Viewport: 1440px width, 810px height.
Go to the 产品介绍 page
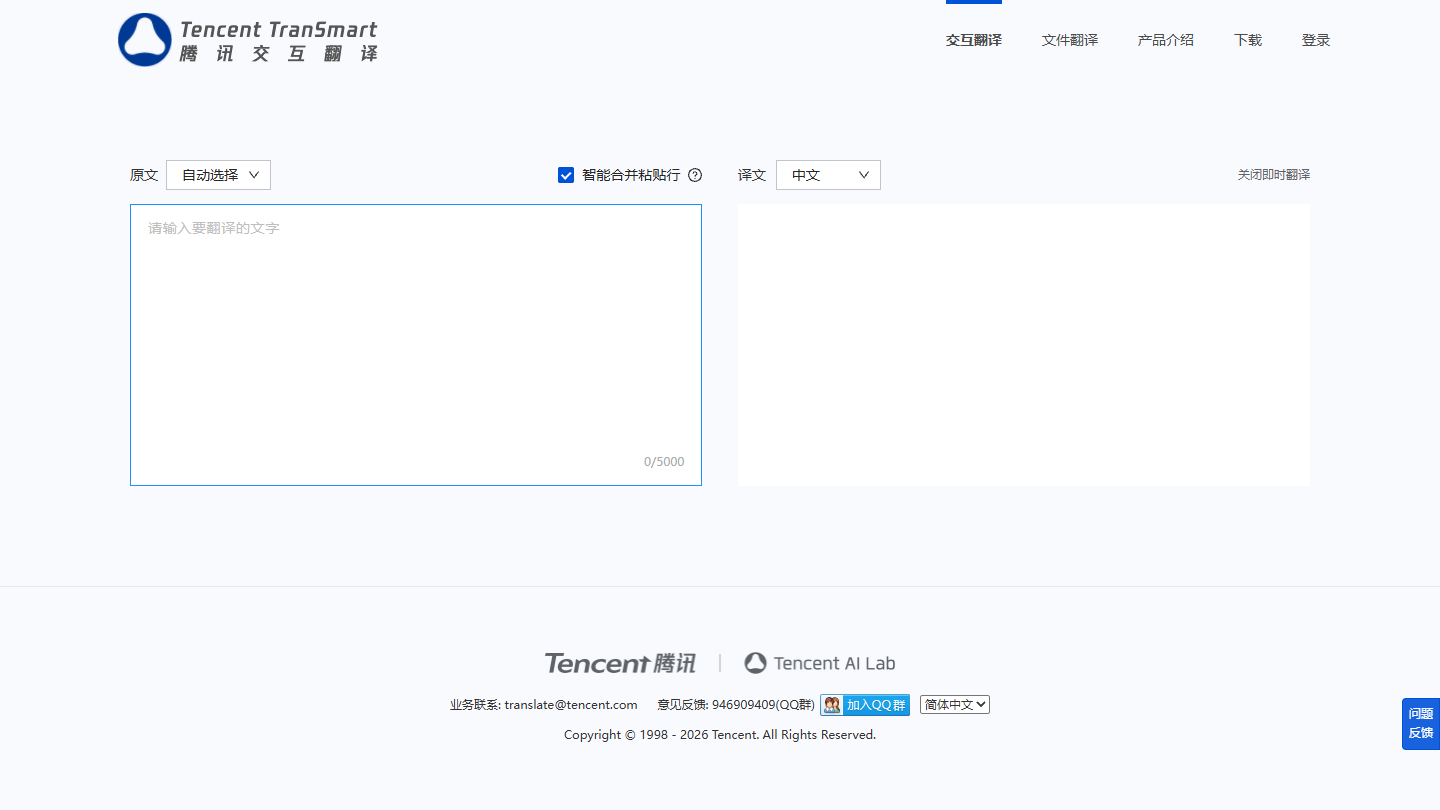pos(1166,40)
